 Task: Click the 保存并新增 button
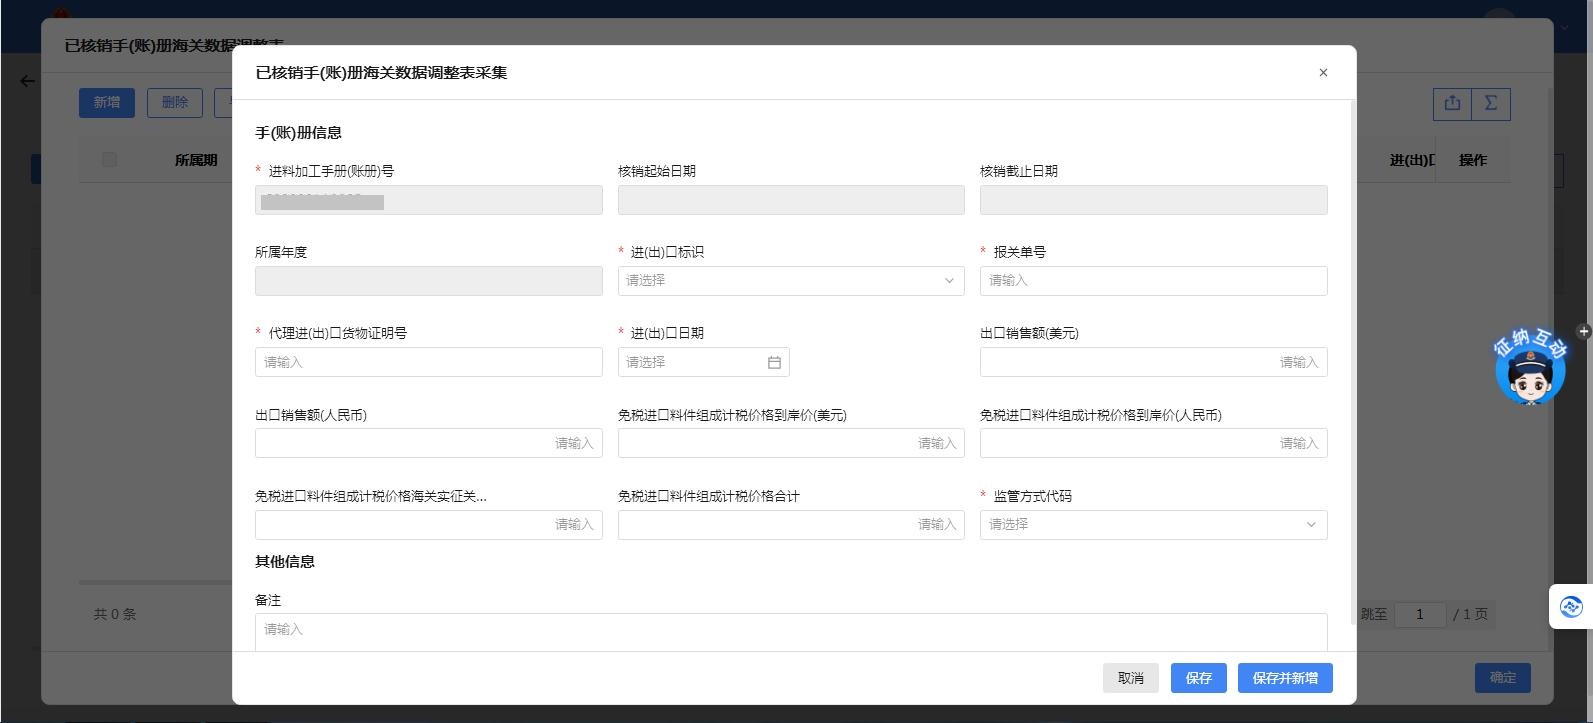point(1284,678)
